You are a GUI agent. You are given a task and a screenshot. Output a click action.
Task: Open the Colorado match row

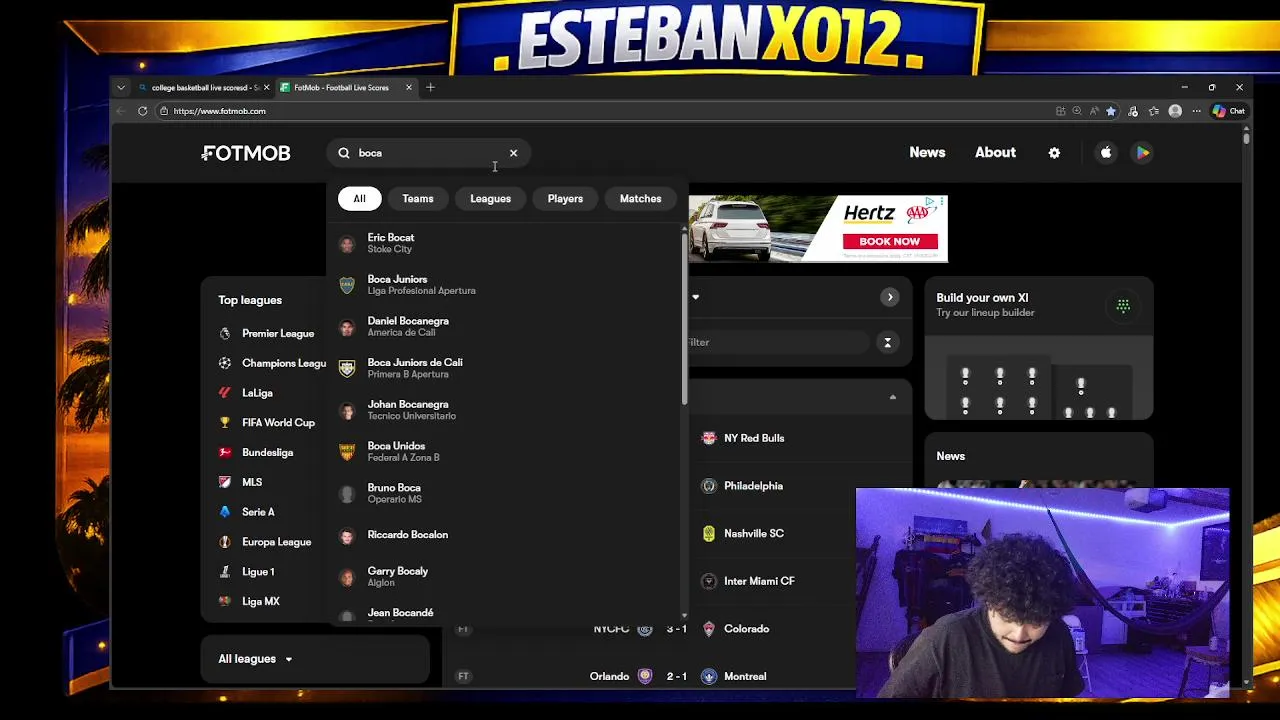(x=677, y=629)
